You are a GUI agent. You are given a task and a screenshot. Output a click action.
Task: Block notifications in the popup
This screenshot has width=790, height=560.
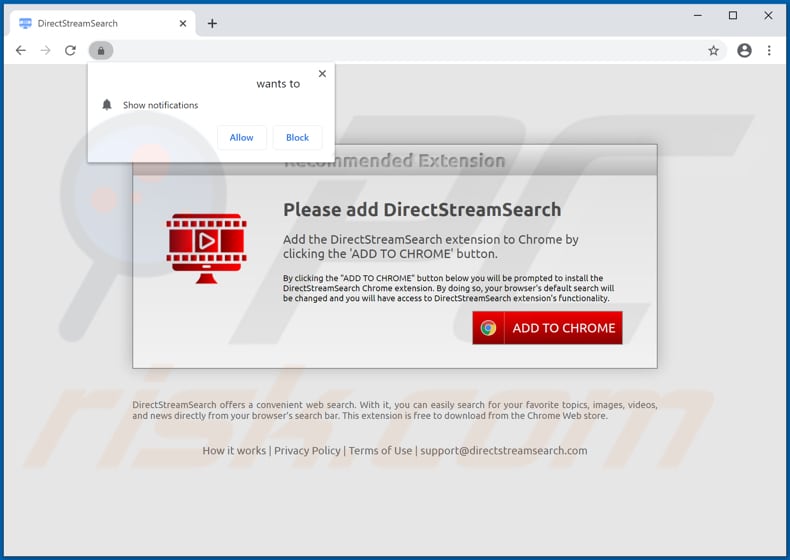pyautogui.click(x=297, y=138)
